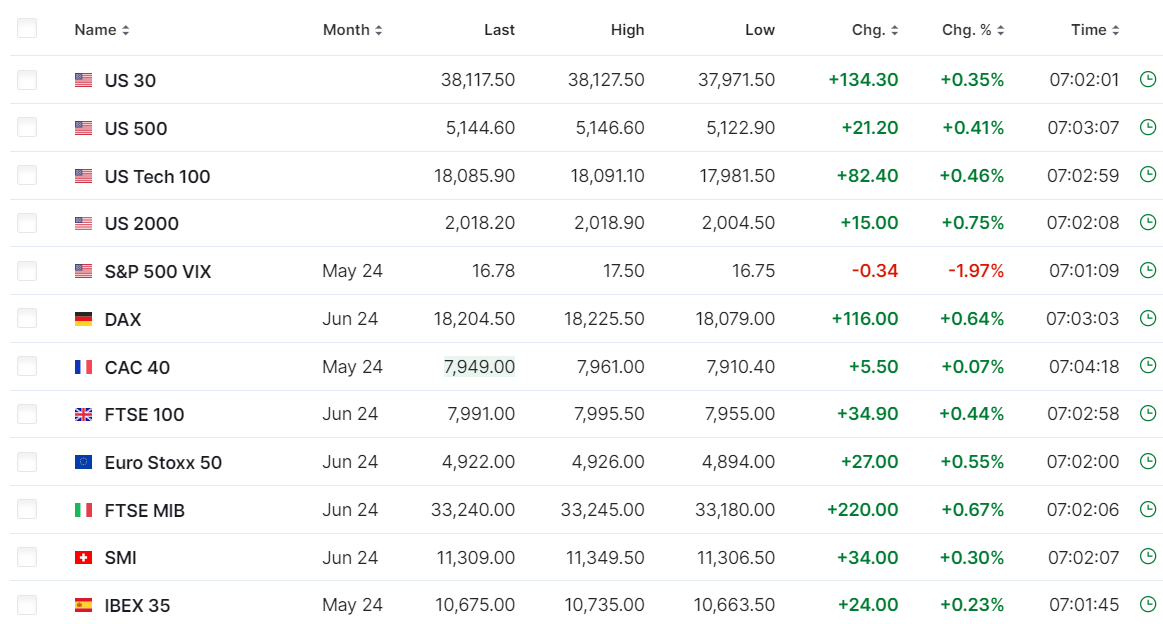Go to the Euro Stoxx 50 page

(x=163, y=462)
